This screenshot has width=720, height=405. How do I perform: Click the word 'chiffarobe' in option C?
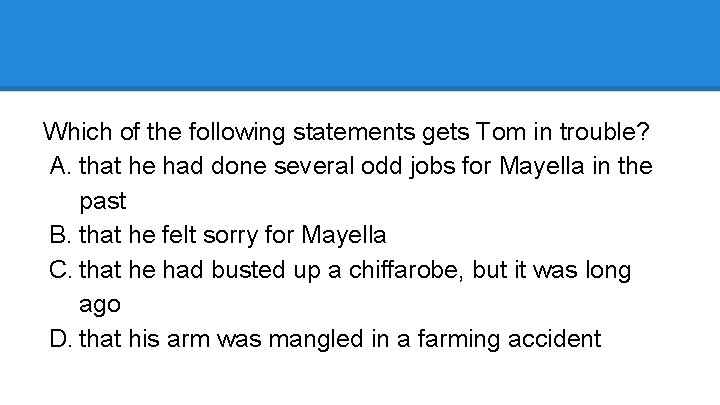pyautogui.click(x=406, y=270)
